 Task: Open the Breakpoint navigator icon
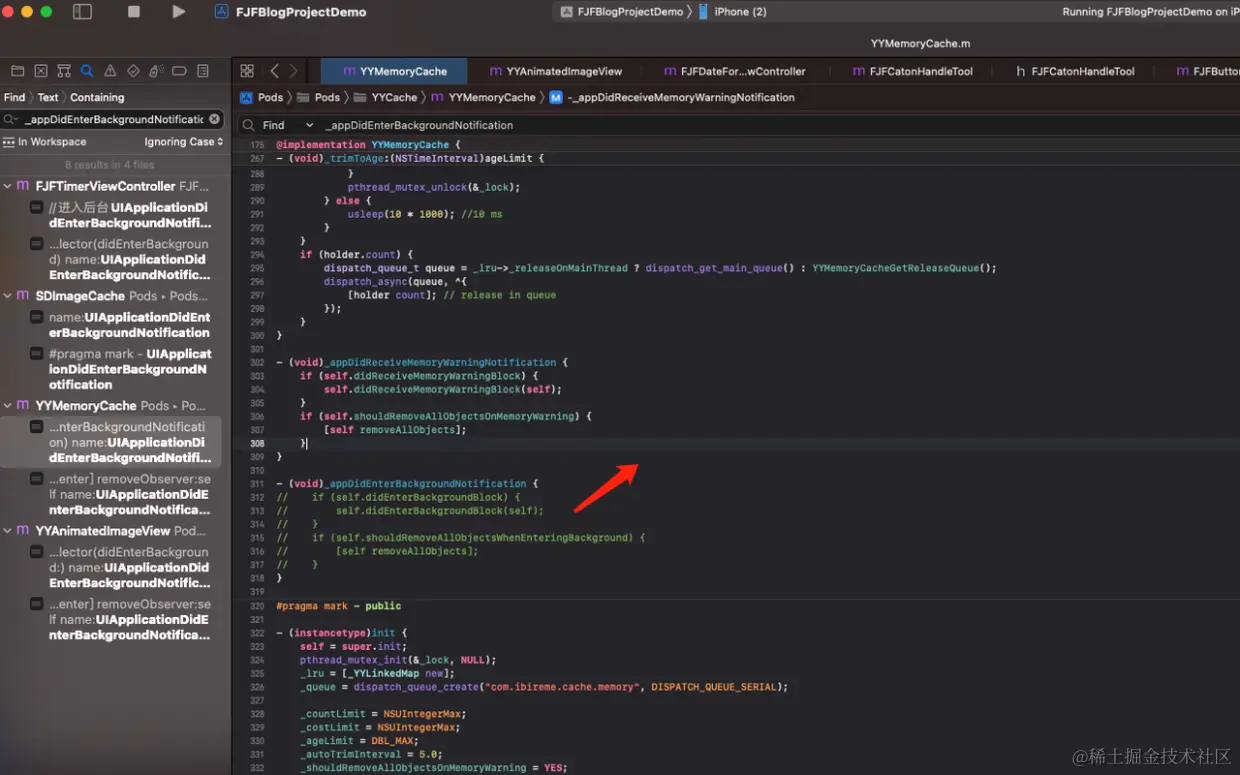pyautogui.click(x=179, y=71)
